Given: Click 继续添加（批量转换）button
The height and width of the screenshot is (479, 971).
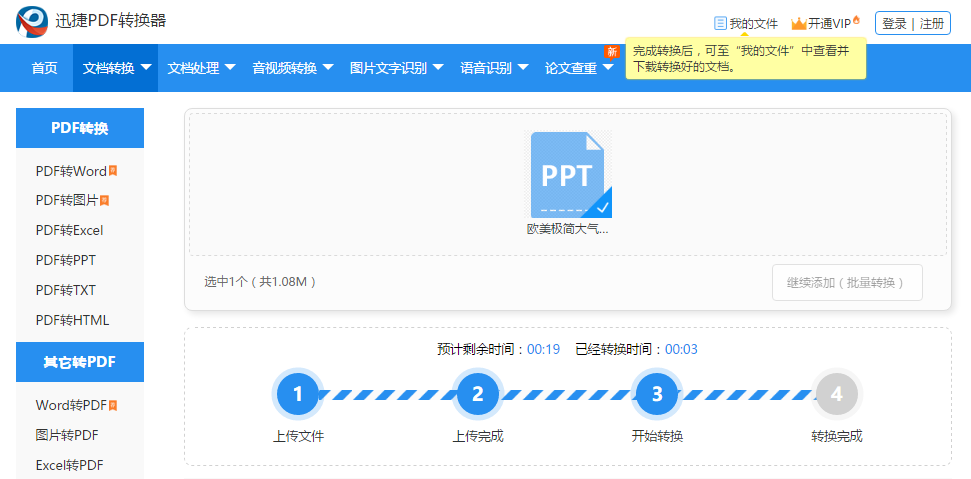Looking at the screenshot, I should click(847, 283).
